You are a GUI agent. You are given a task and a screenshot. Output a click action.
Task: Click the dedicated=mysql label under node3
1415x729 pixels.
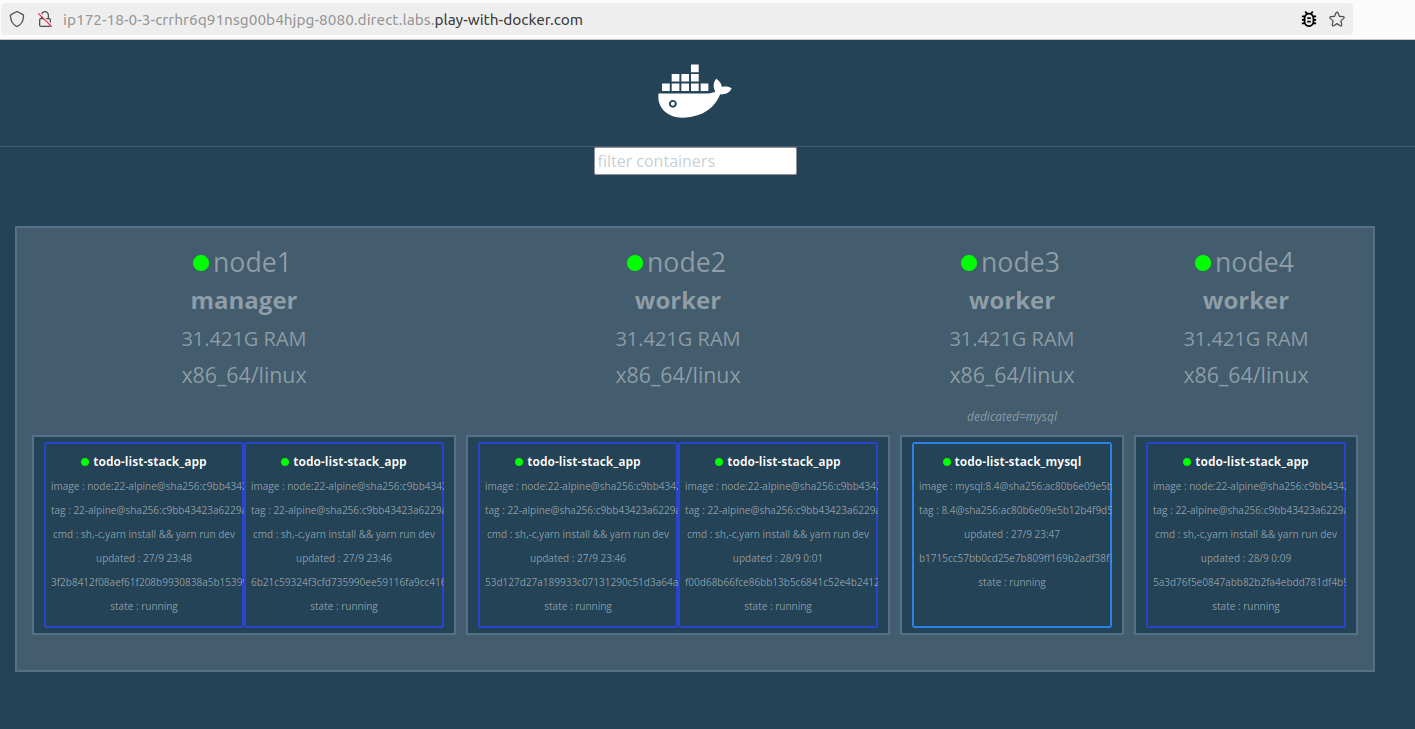coord(1012,417)
